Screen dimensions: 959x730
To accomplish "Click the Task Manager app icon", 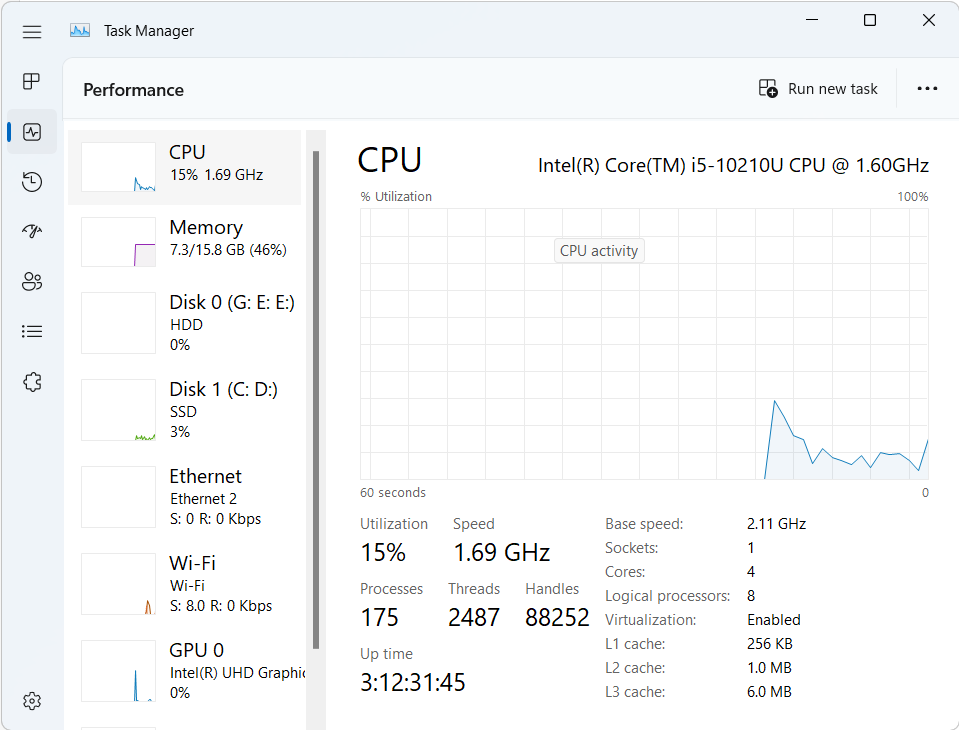I will (80, 31).
